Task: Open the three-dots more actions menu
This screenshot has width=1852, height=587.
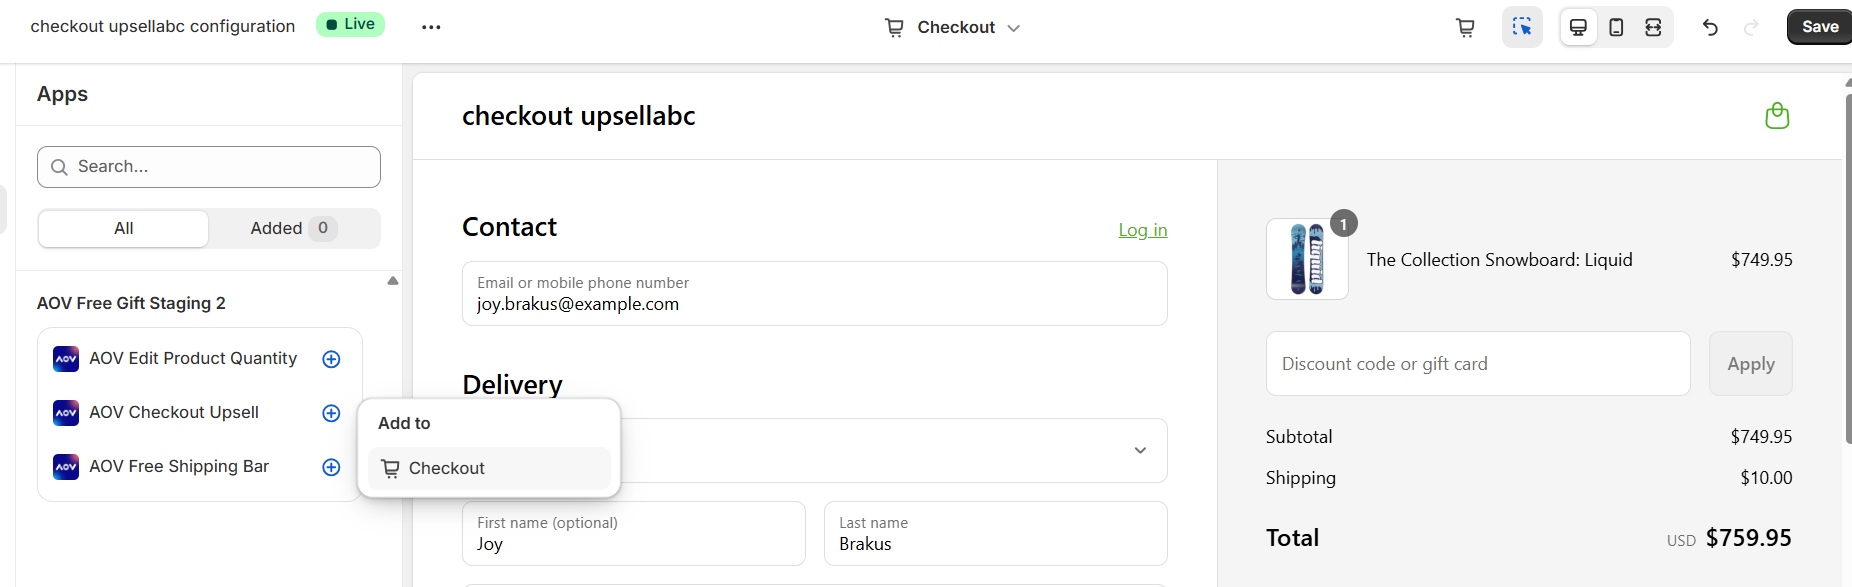Action: (x=431, y=27)
